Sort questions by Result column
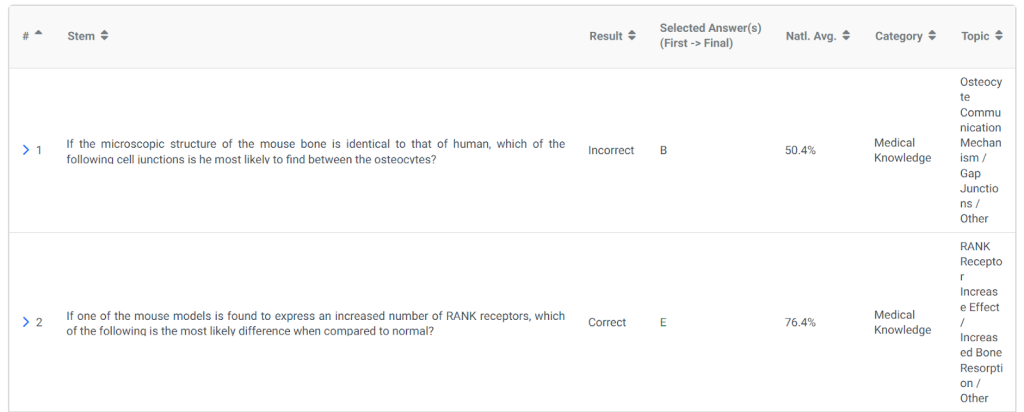The width and height of the screenshot is (1024, 412). (x=631, y=36)
